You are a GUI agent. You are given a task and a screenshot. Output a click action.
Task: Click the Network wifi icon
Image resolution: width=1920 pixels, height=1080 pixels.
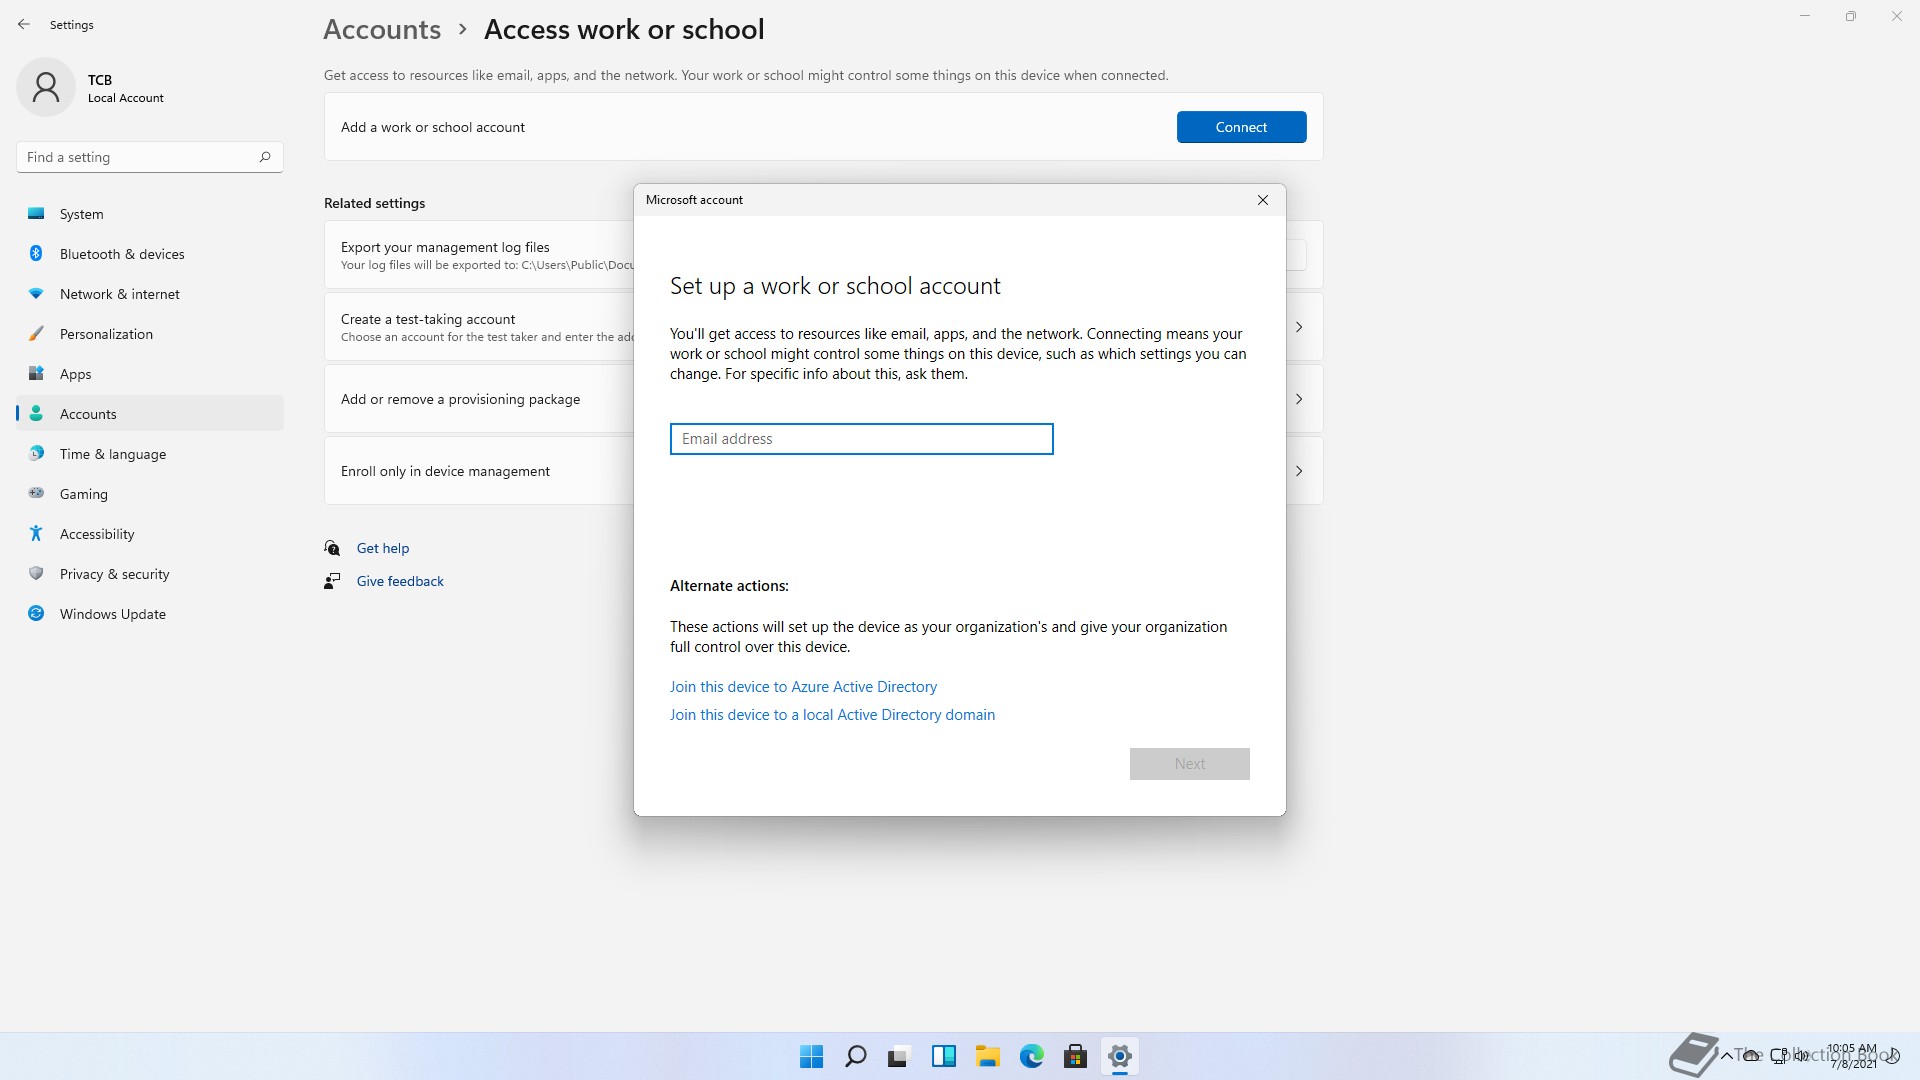[36, 293]
